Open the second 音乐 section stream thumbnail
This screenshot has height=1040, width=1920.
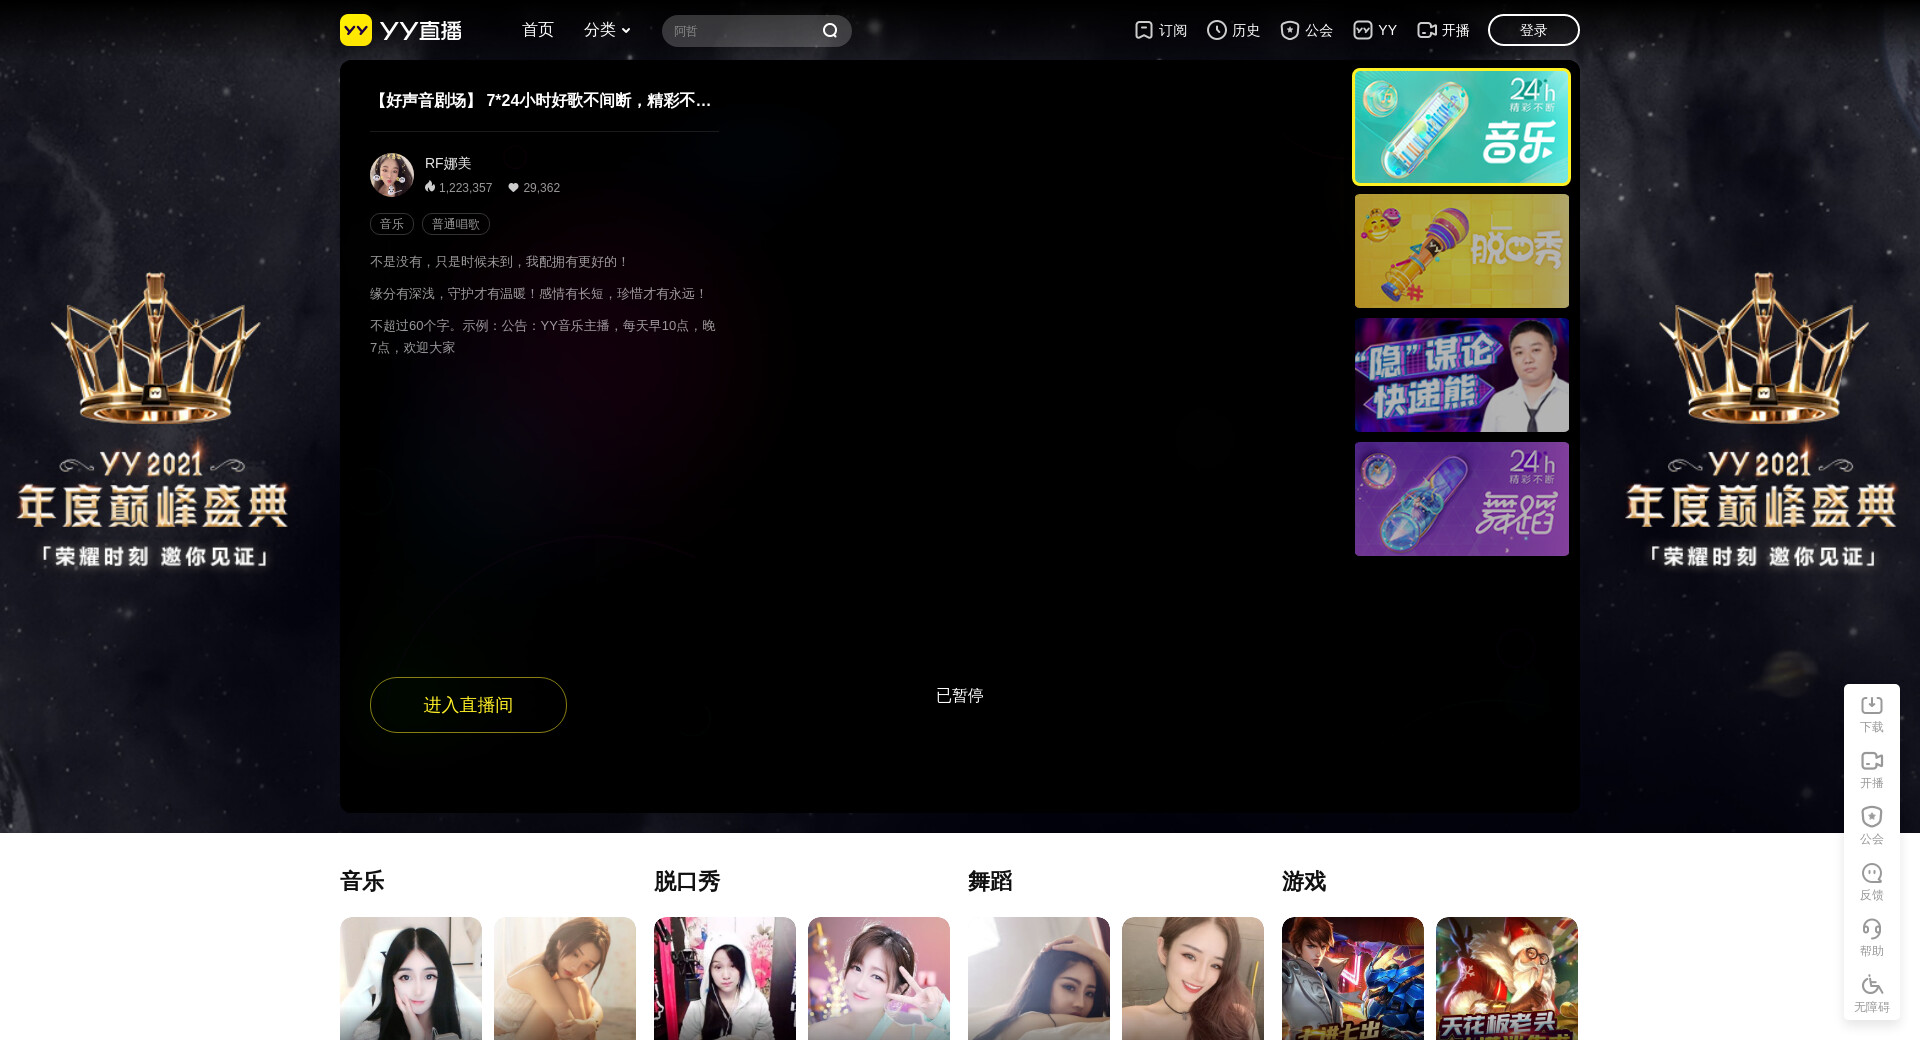tap(565, 978)
